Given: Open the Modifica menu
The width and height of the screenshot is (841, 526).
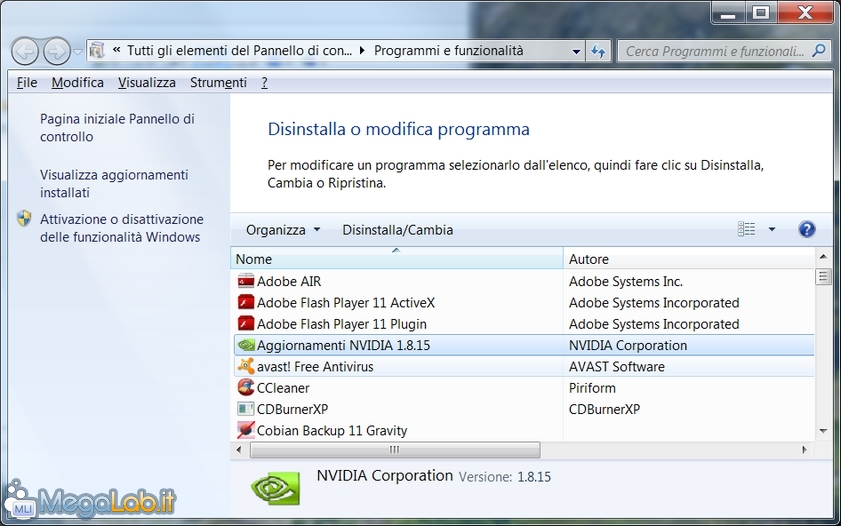Looking at the screenshot, I should 78,83.
